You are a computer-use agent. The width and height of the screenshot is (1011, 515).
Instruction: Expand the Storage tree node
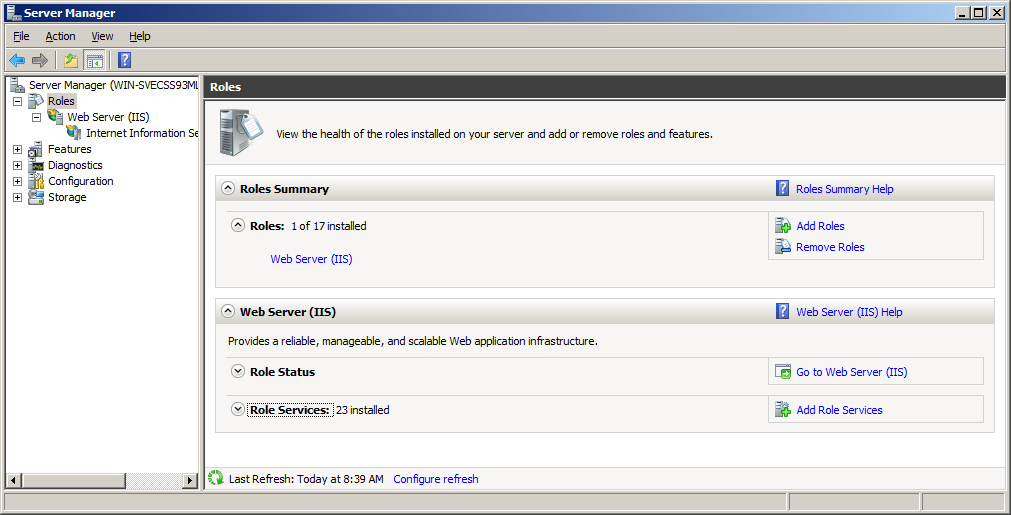pyautogui.click(x=17, y=197)
